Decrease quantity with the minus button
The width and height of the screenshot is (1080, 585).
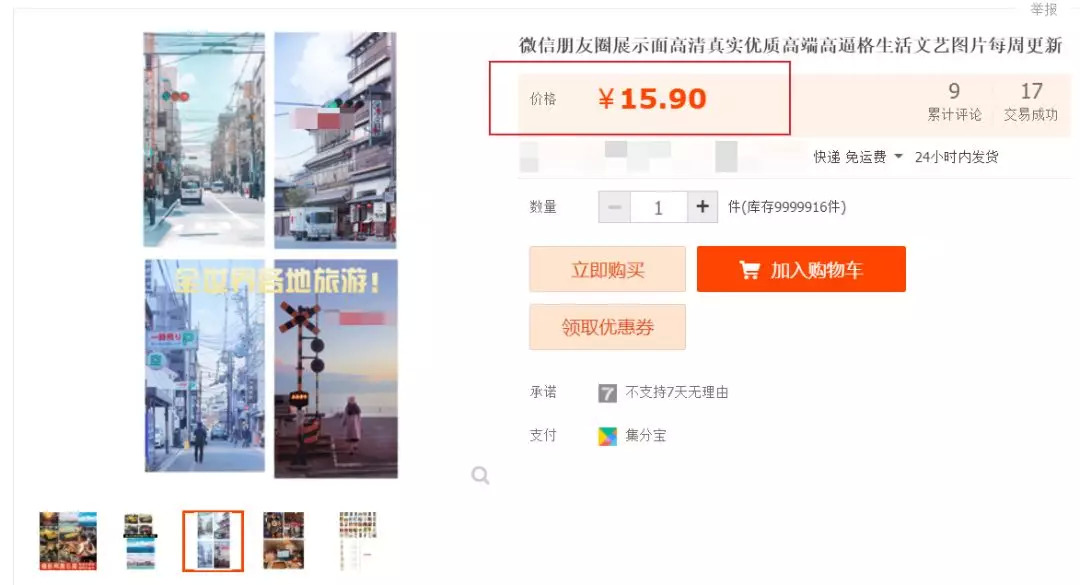(614, 207)
